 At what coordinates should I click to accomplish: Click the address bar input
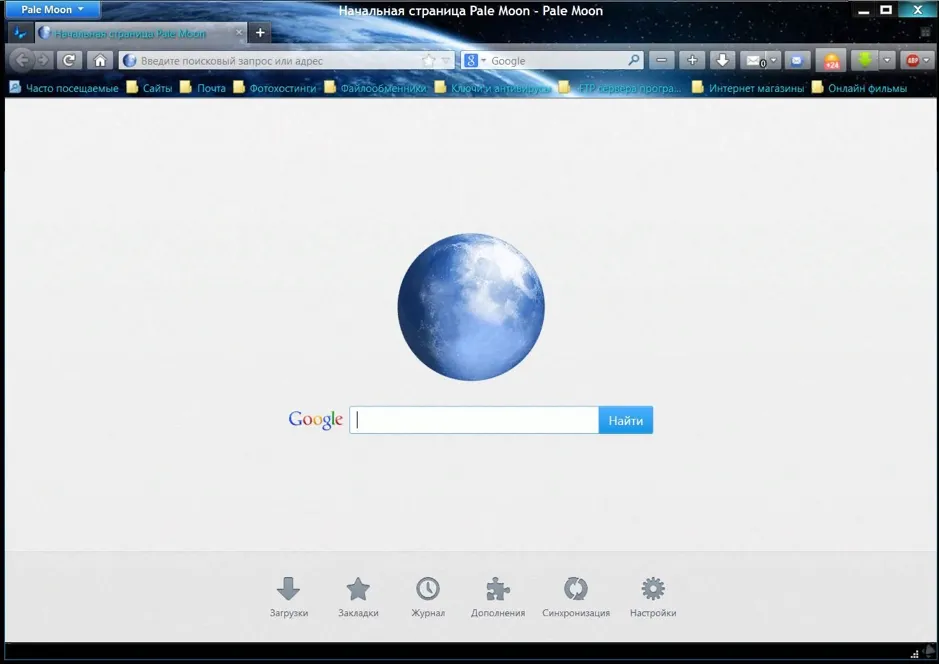coord(278,60)
